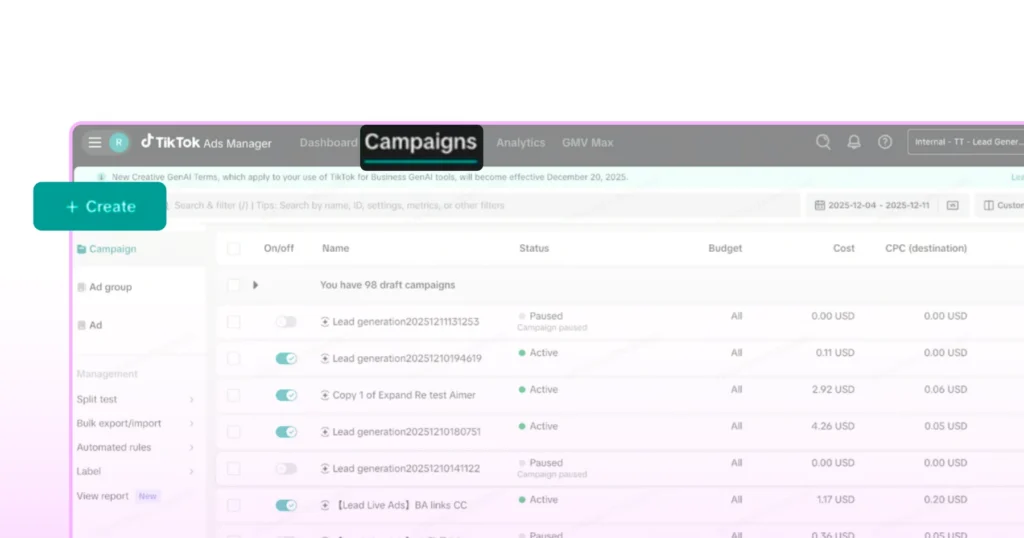Click the 2.92 USD cost value
The width and height of the screenshot is (1024, 538).
tap(833, 389)
